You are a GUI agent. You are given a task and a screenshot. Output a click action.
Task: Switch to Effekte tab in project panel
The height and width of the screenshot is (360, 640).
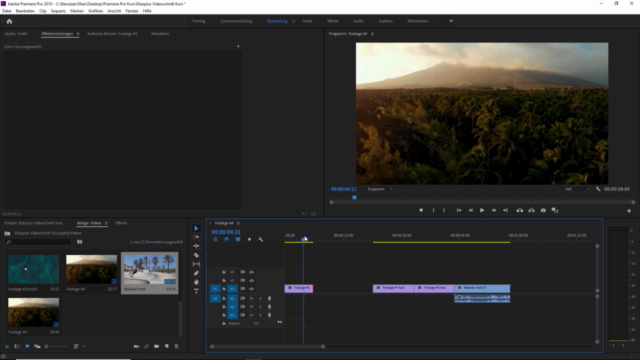tap(121, 223)
